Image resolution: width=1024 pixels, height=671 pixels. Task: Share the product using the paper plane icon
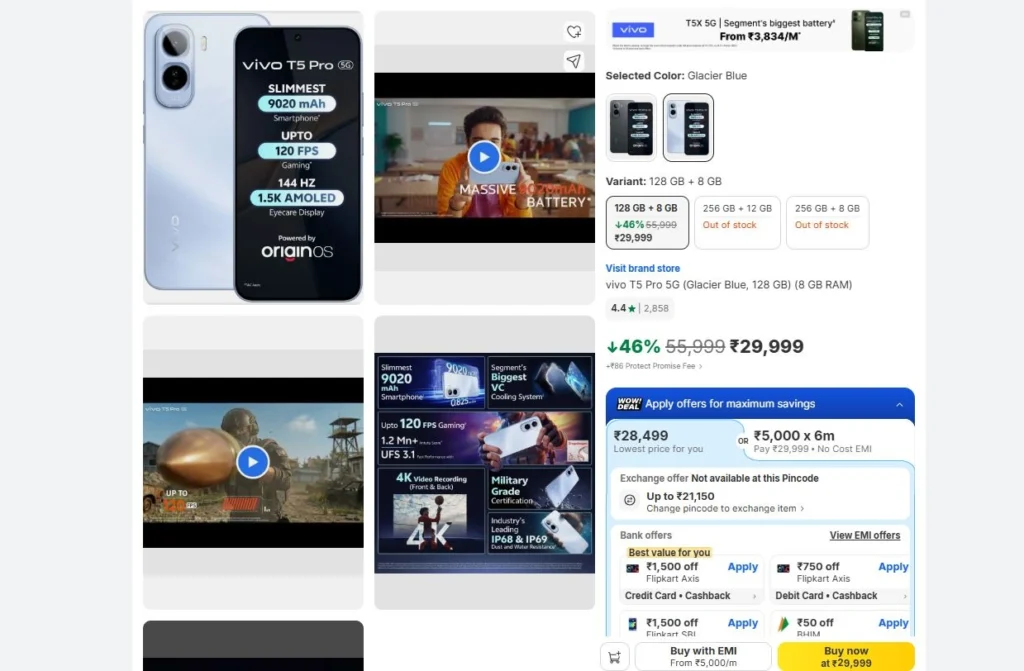573,61
